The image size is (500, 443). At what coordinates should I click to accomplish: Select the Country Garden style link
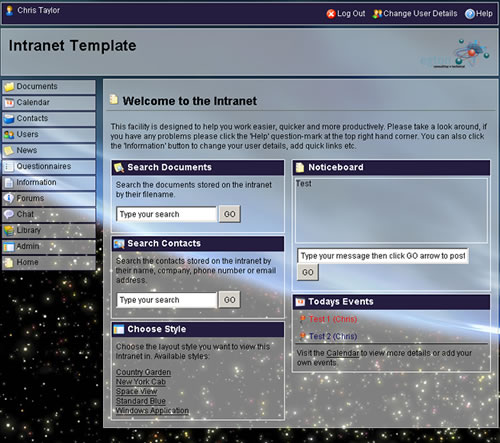pos(143,372)
